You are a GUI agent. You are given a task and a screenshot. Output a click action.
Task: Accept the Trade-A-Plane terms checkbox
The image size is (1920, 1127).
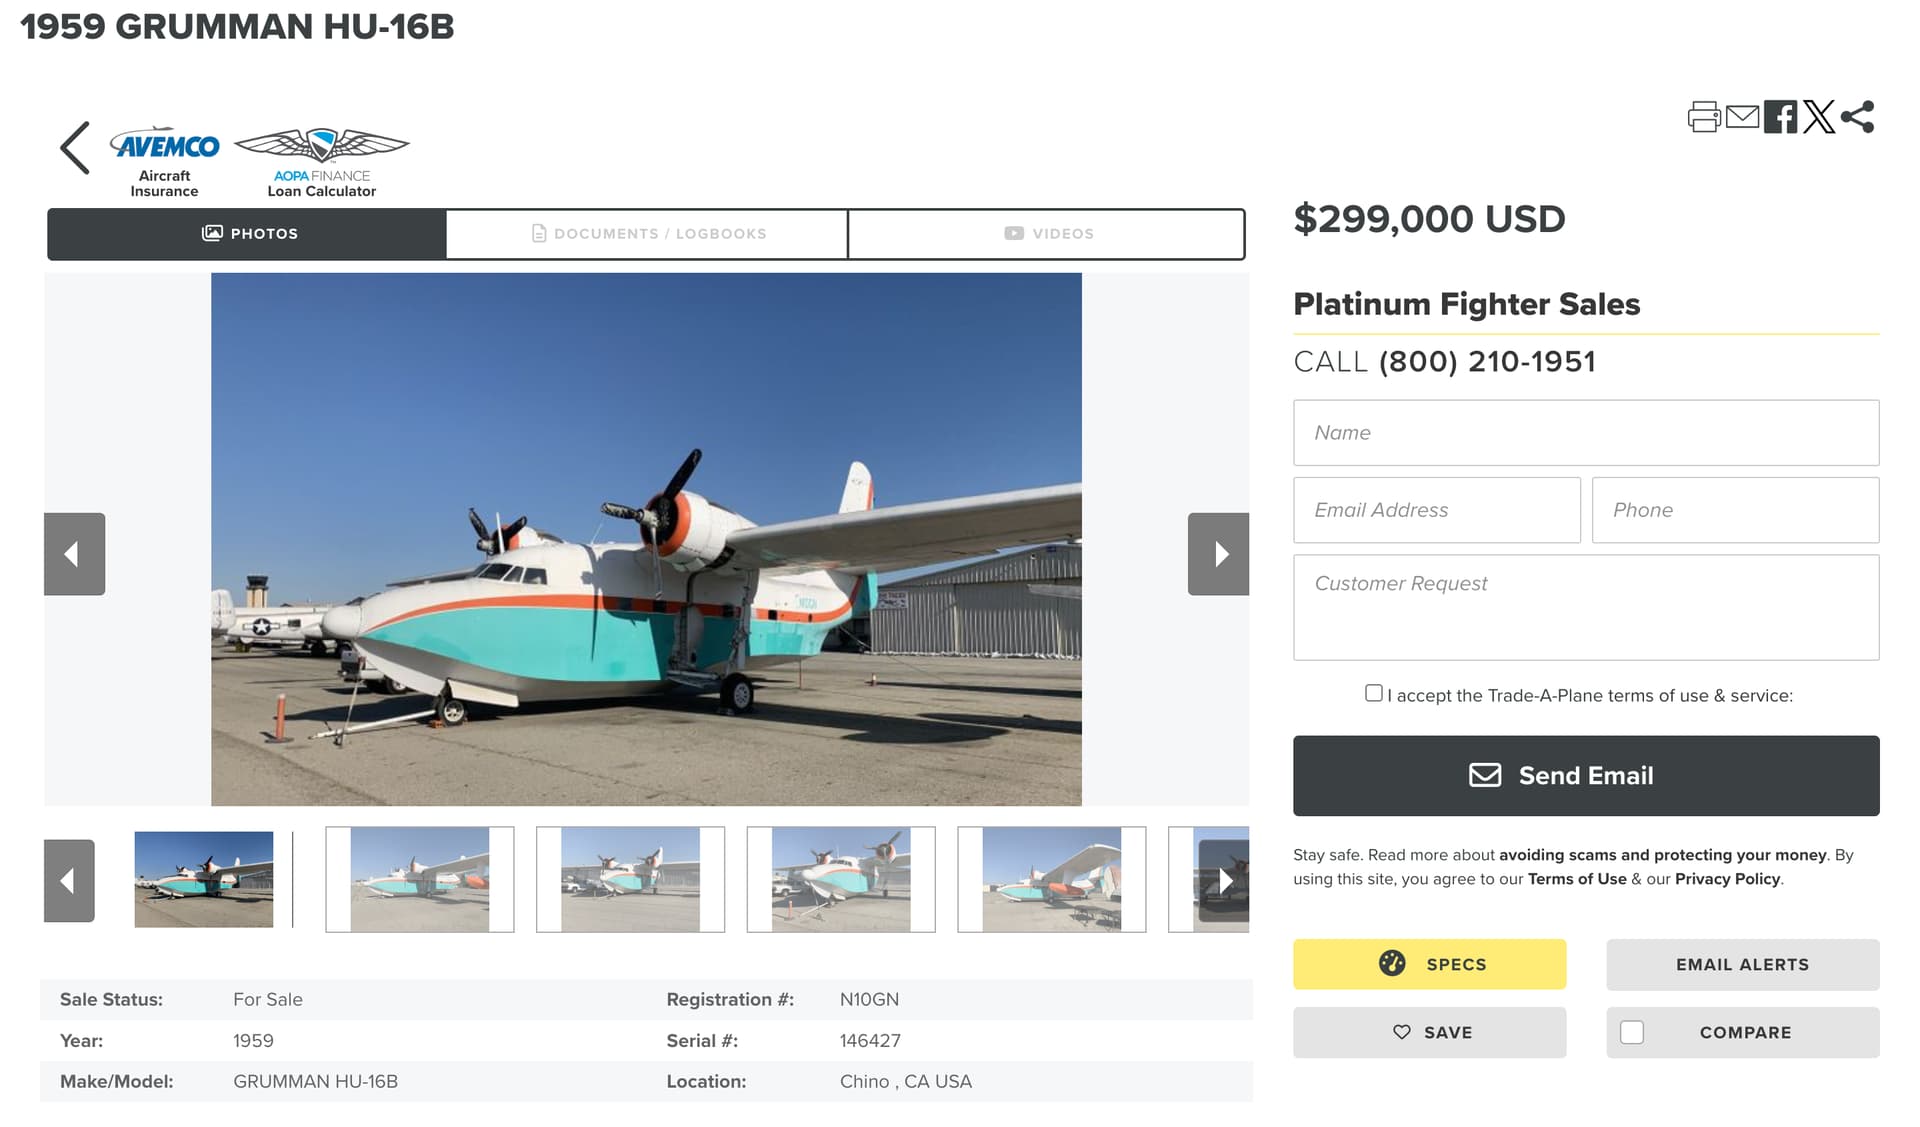point(1374,693)
